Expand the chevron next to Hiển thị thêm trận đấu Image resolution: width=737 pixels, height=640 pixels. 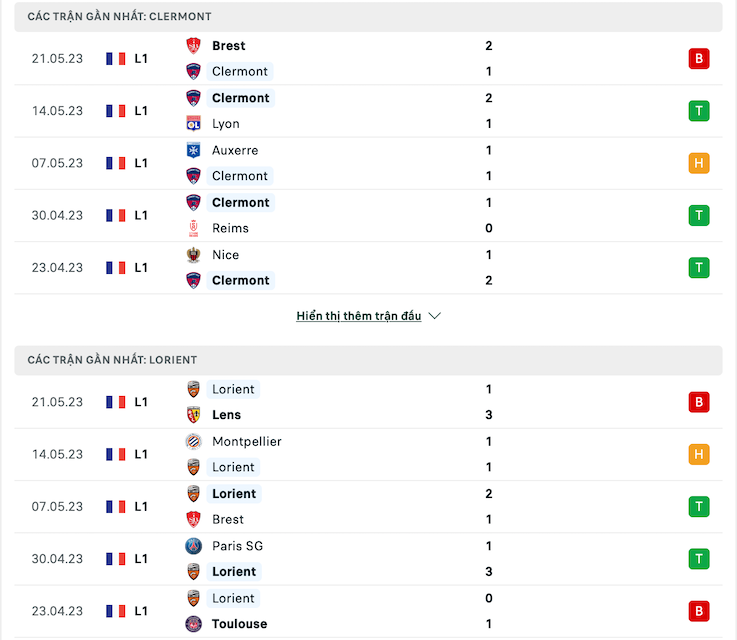[435, 316]
